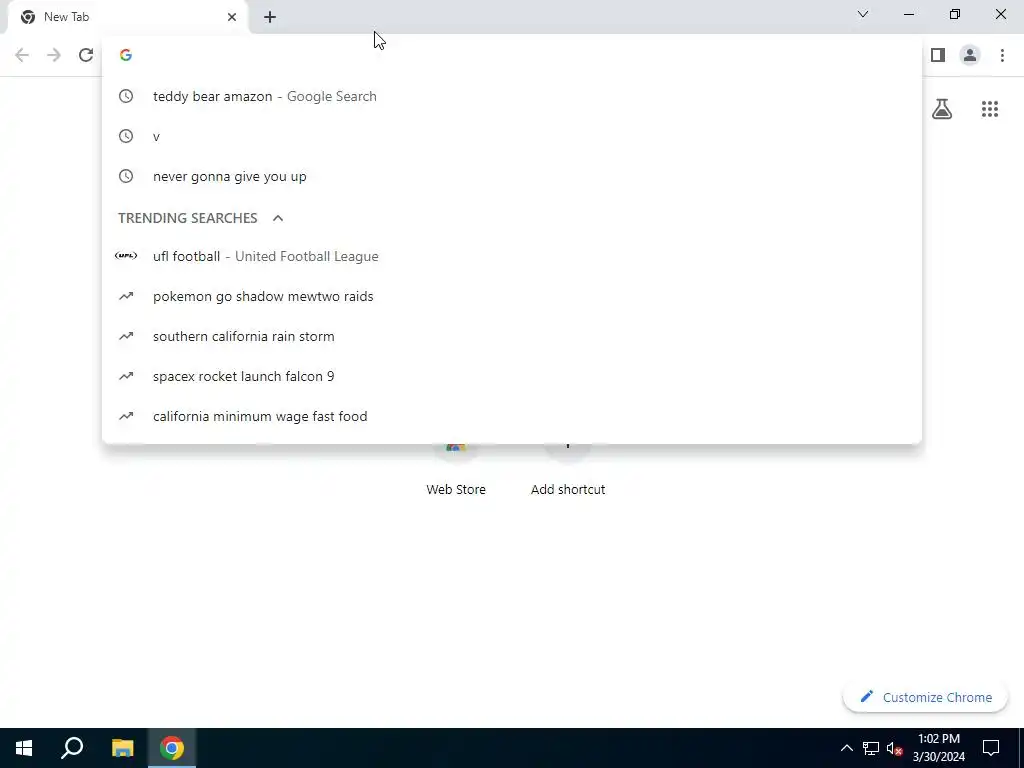Select the New Tab tab

pos(127,17)
